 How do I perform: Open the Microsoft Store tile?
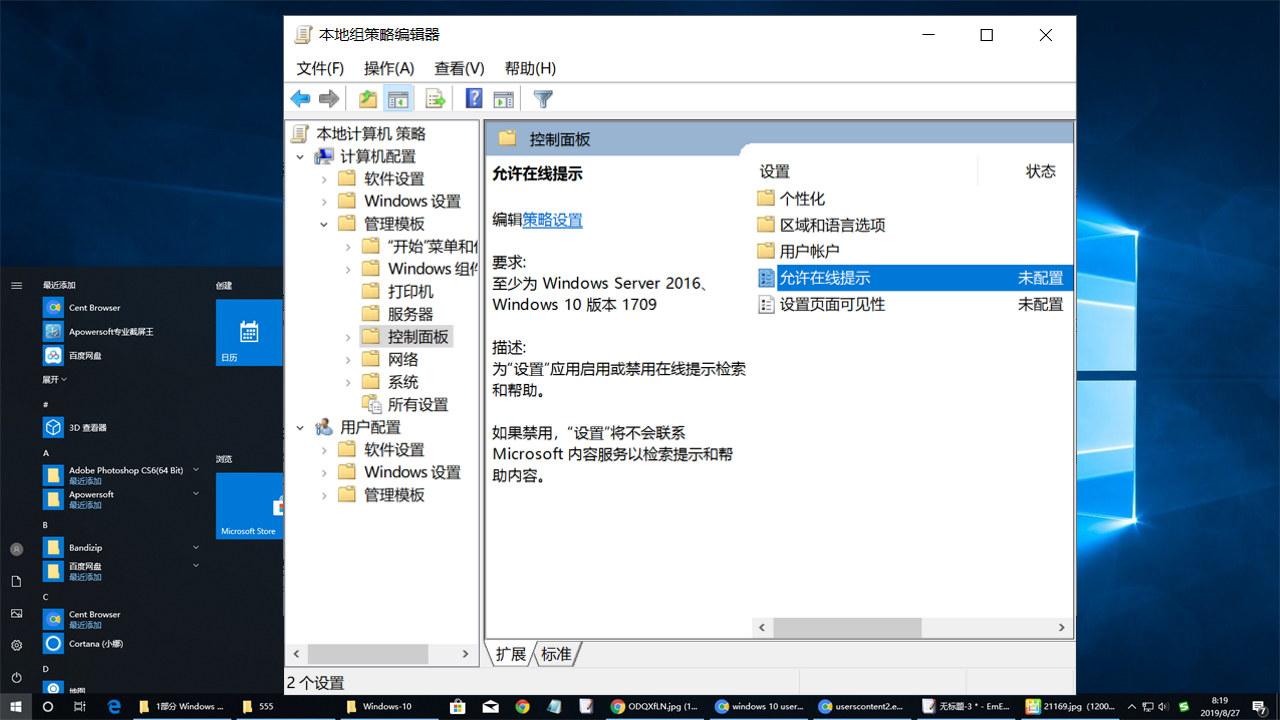click(249, 506)
